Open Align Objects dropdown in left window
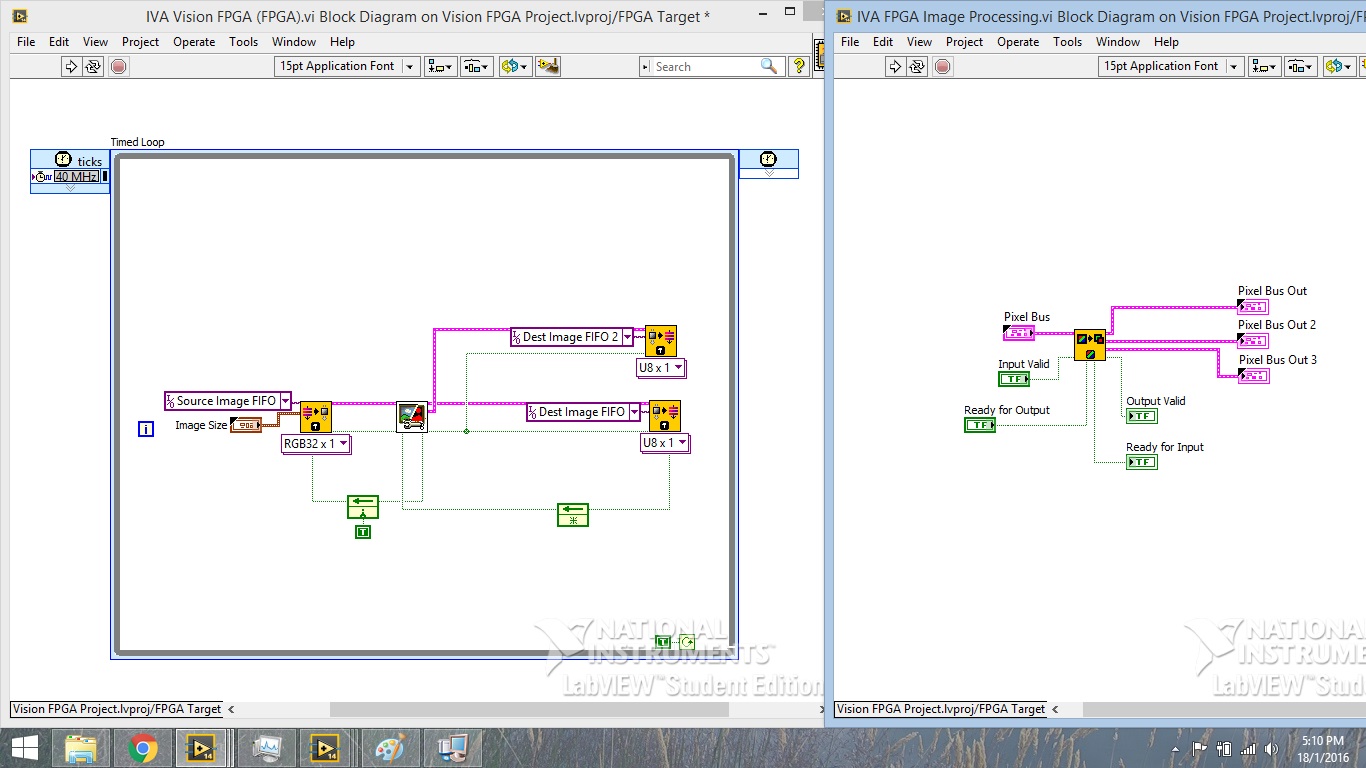 click(x=441, y=66)
